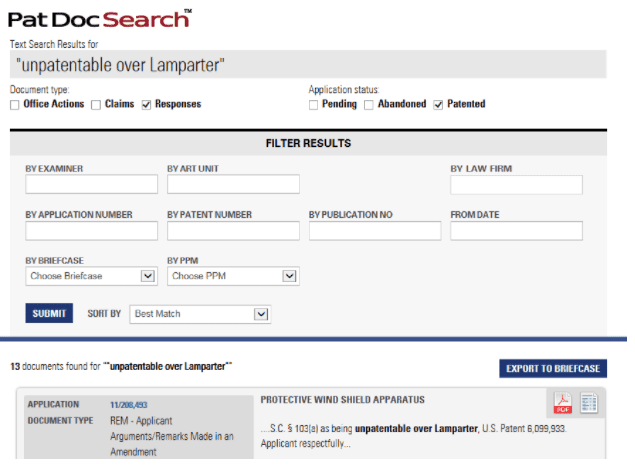
Task: Open the document text icon beside PDF
Action: [588, 403]
